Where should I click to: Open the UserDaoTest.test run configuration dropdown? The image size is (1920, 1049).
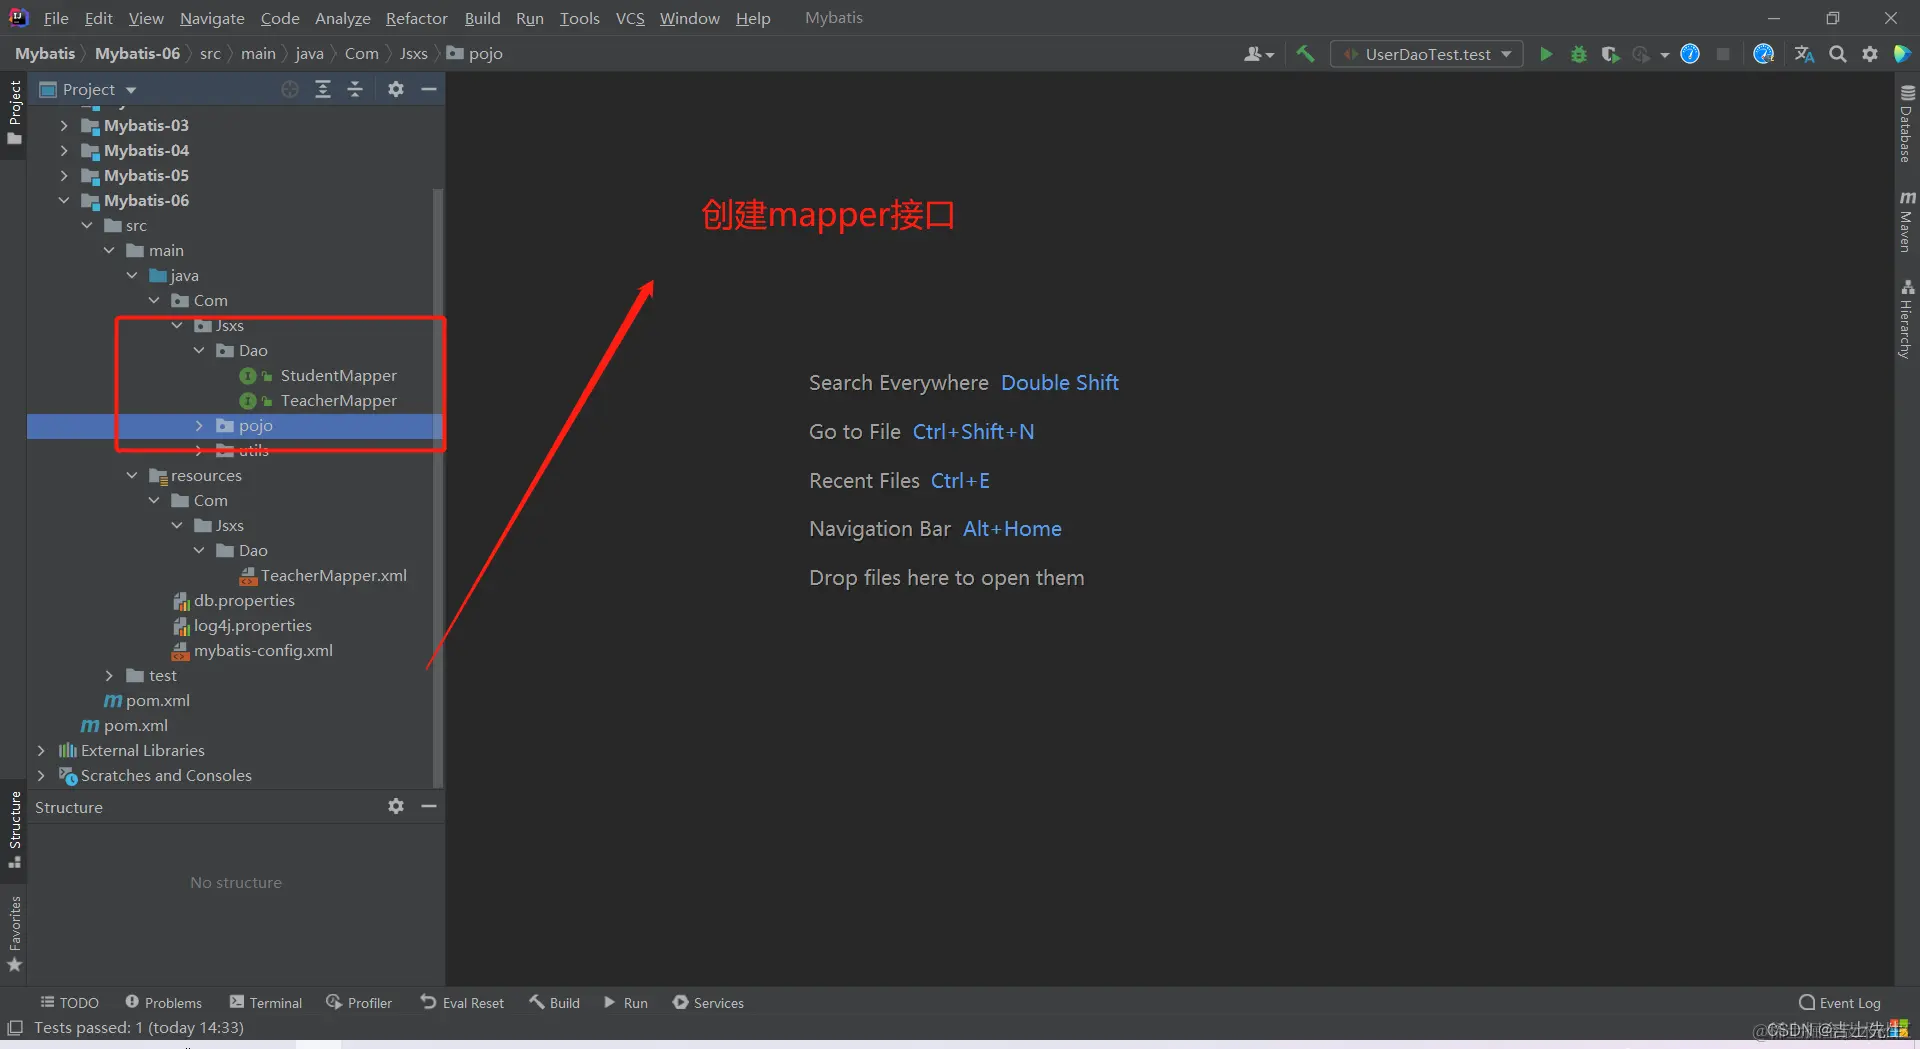(x=1427, y=54)
